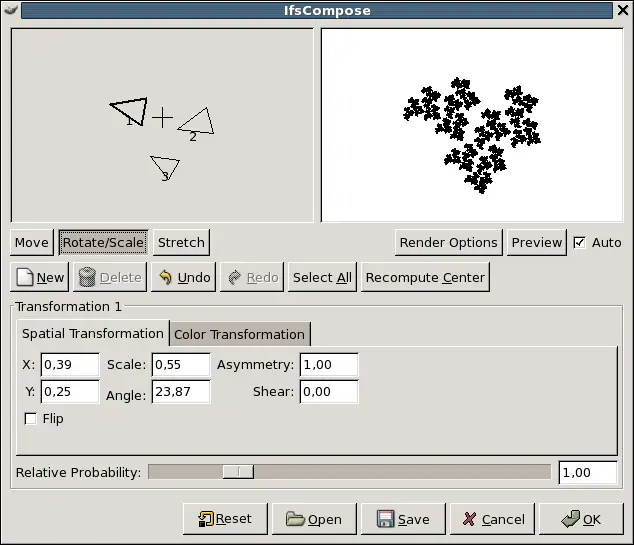The image size is (634, 545).
Task: Undo the last change
Action: tap(184, 278)
